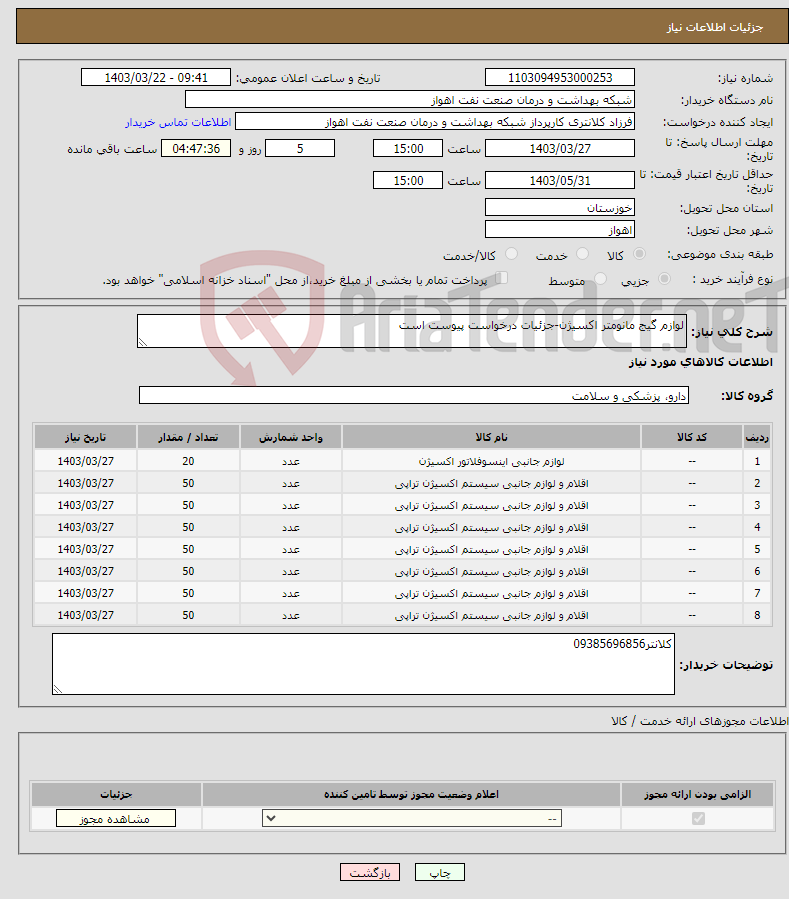Select the جزیی purchase type radio
The image size is (789, 899).
(664, 279)
